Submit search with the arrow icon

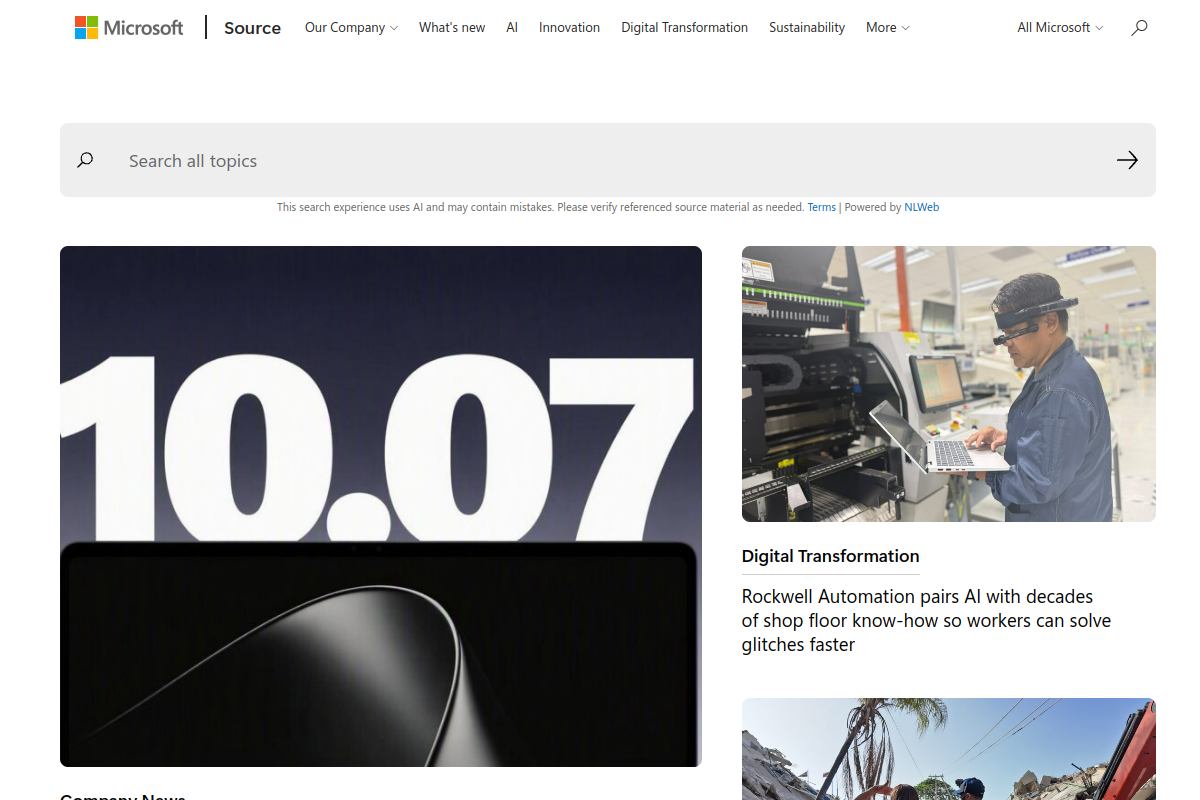[x=1127, y=160]
